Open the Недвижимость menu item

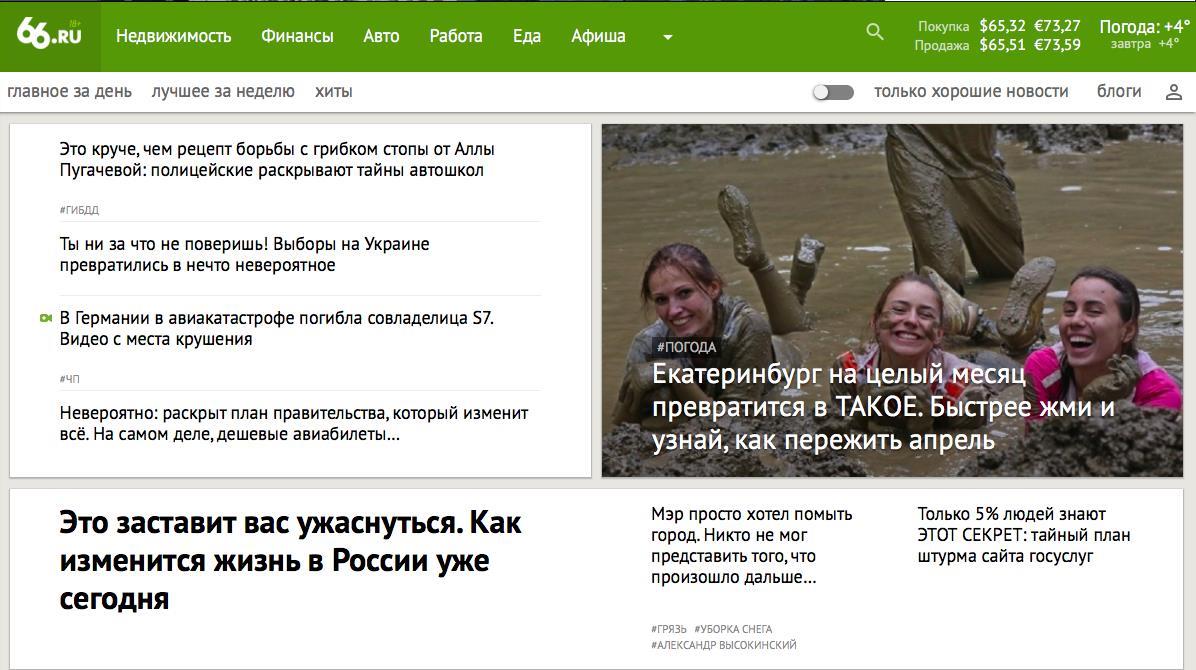[x=173, y=36]
